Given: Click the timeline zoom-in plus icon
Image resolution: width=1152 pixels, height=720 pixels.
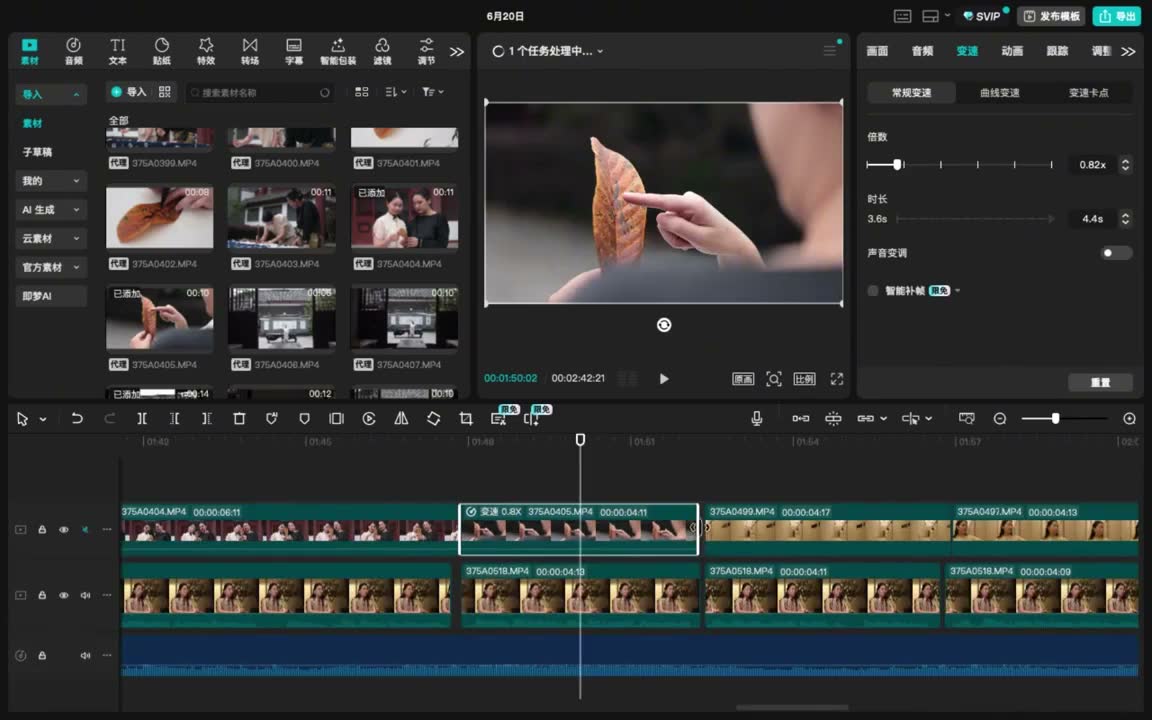Looking at the screenshot, I should (x=1129, y=418).
